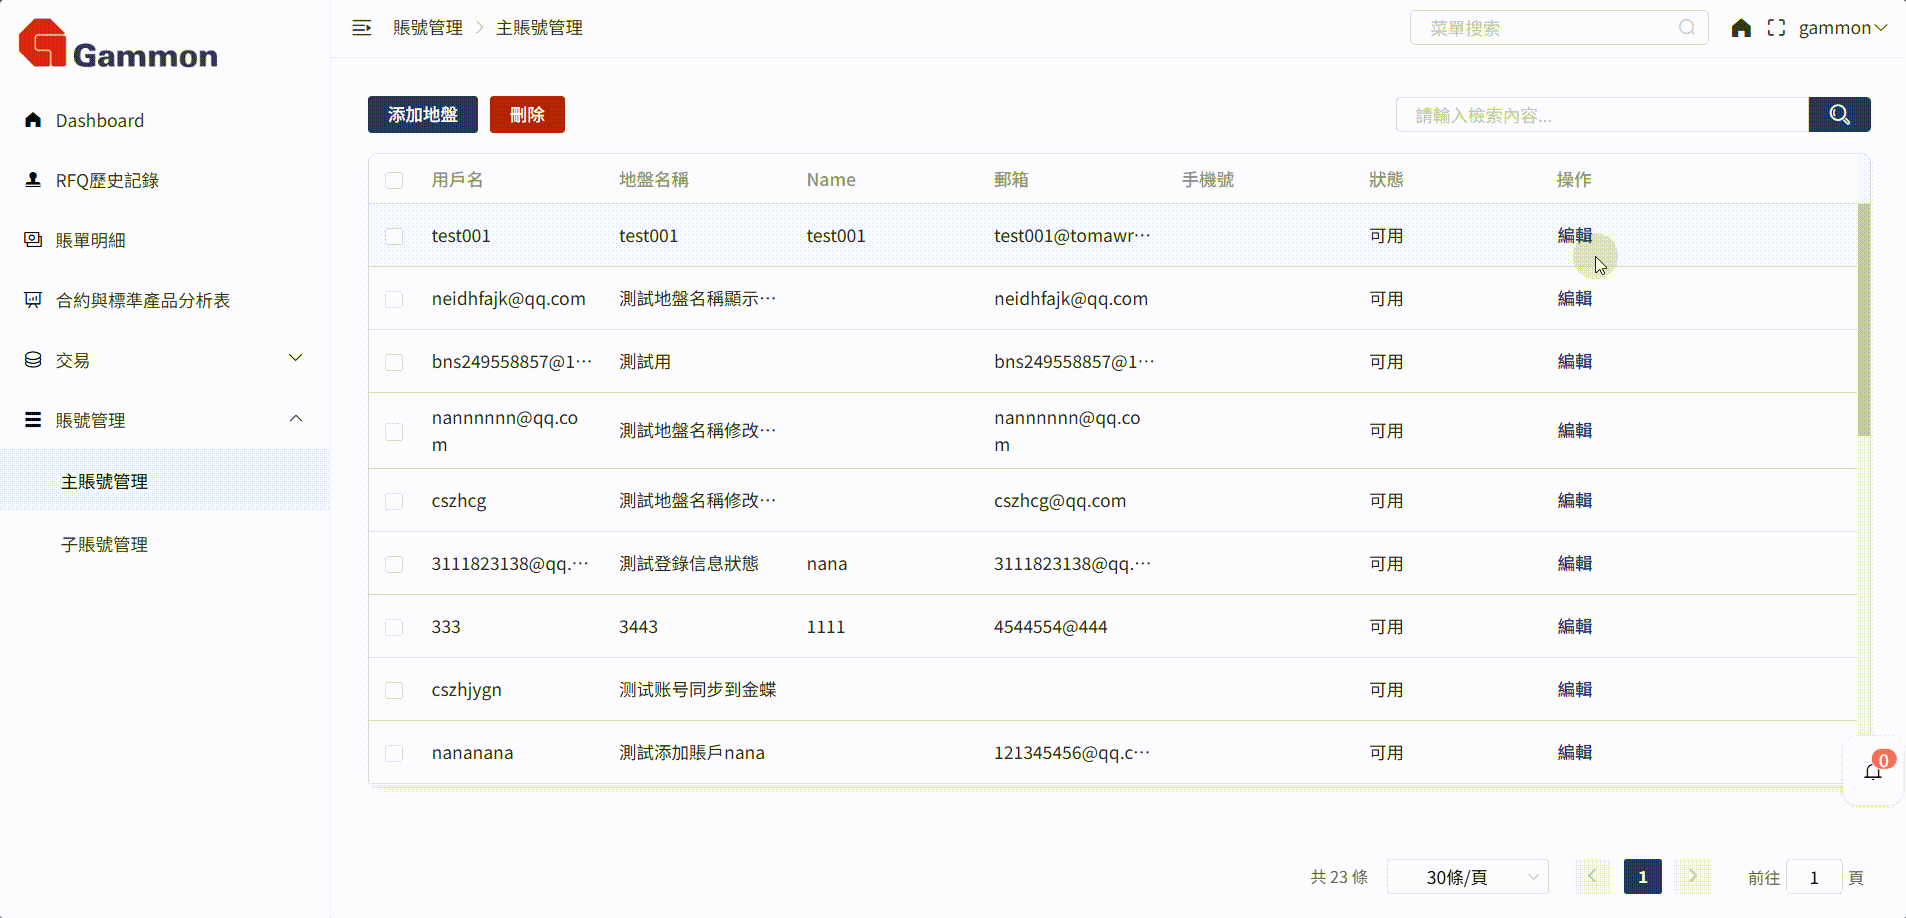Go to previous page arrow

point(1592,877)
